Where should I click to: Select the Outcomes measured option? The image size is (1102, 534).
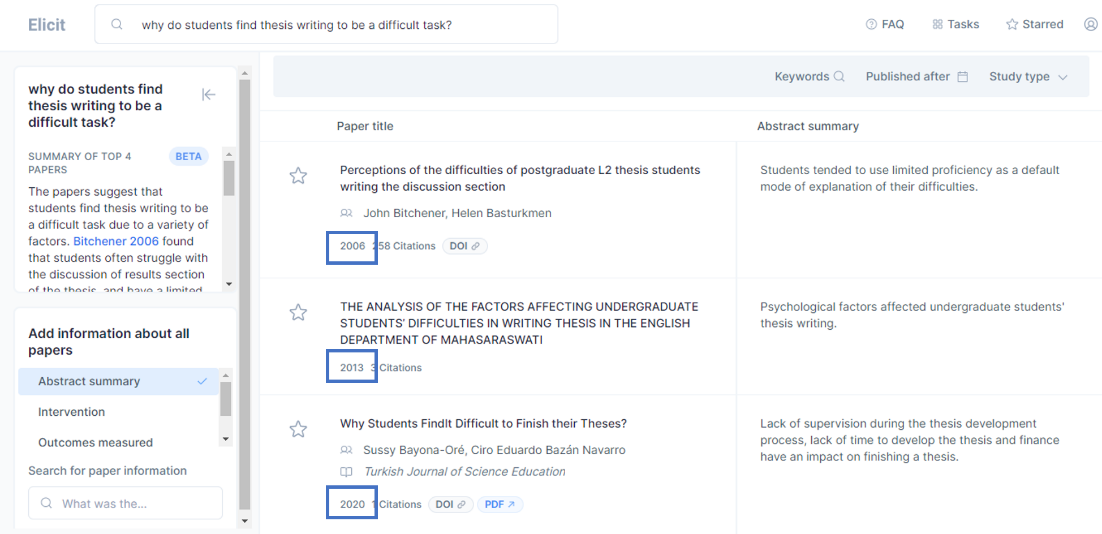(x=95, y=442)
